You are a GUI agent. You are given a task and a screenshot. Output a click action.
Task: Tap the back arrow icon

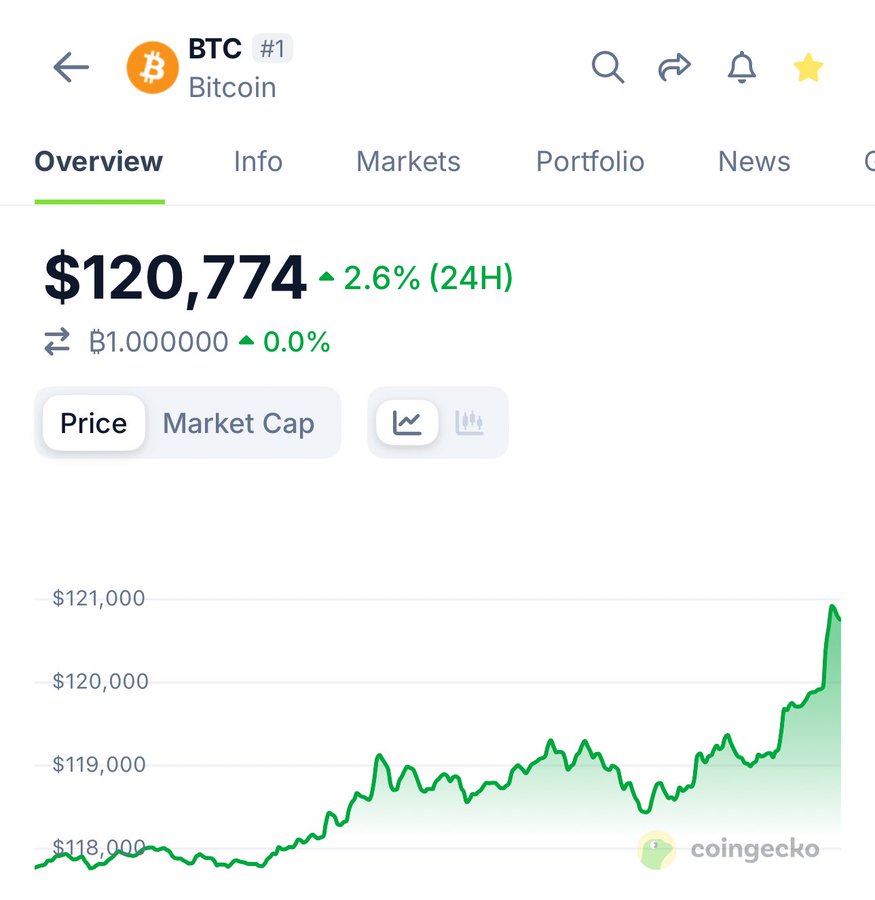point(71,68)
